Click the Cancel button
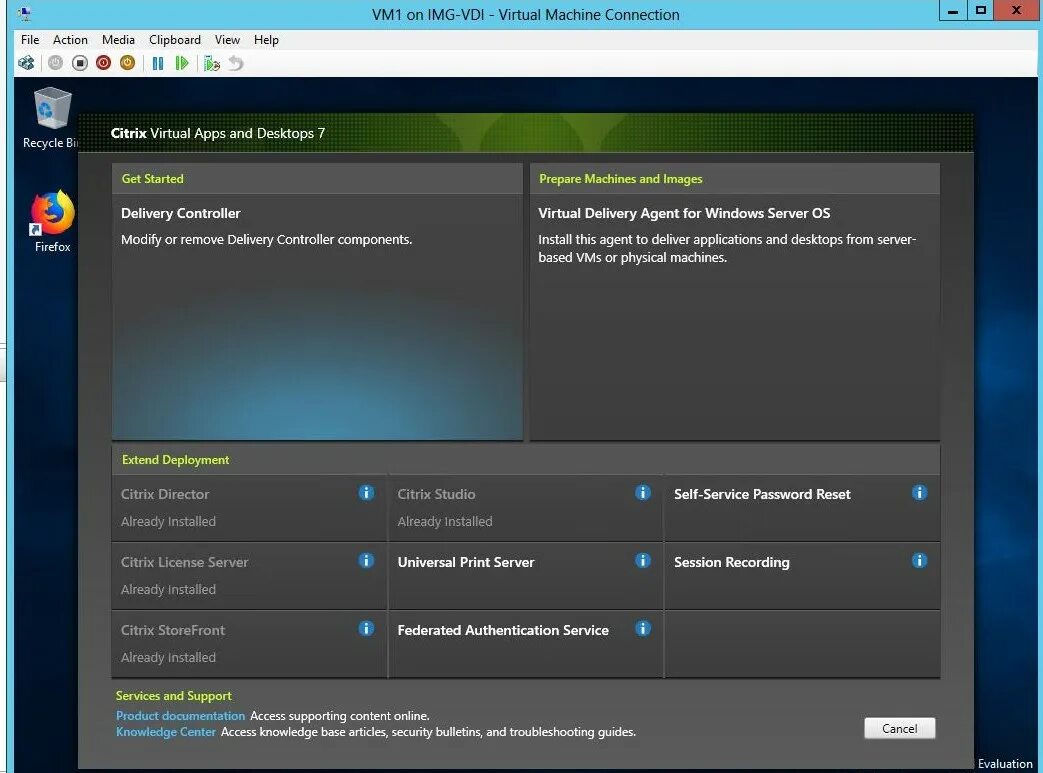Viewport: 1043px width, 773px height. click(x=899, y=728)
